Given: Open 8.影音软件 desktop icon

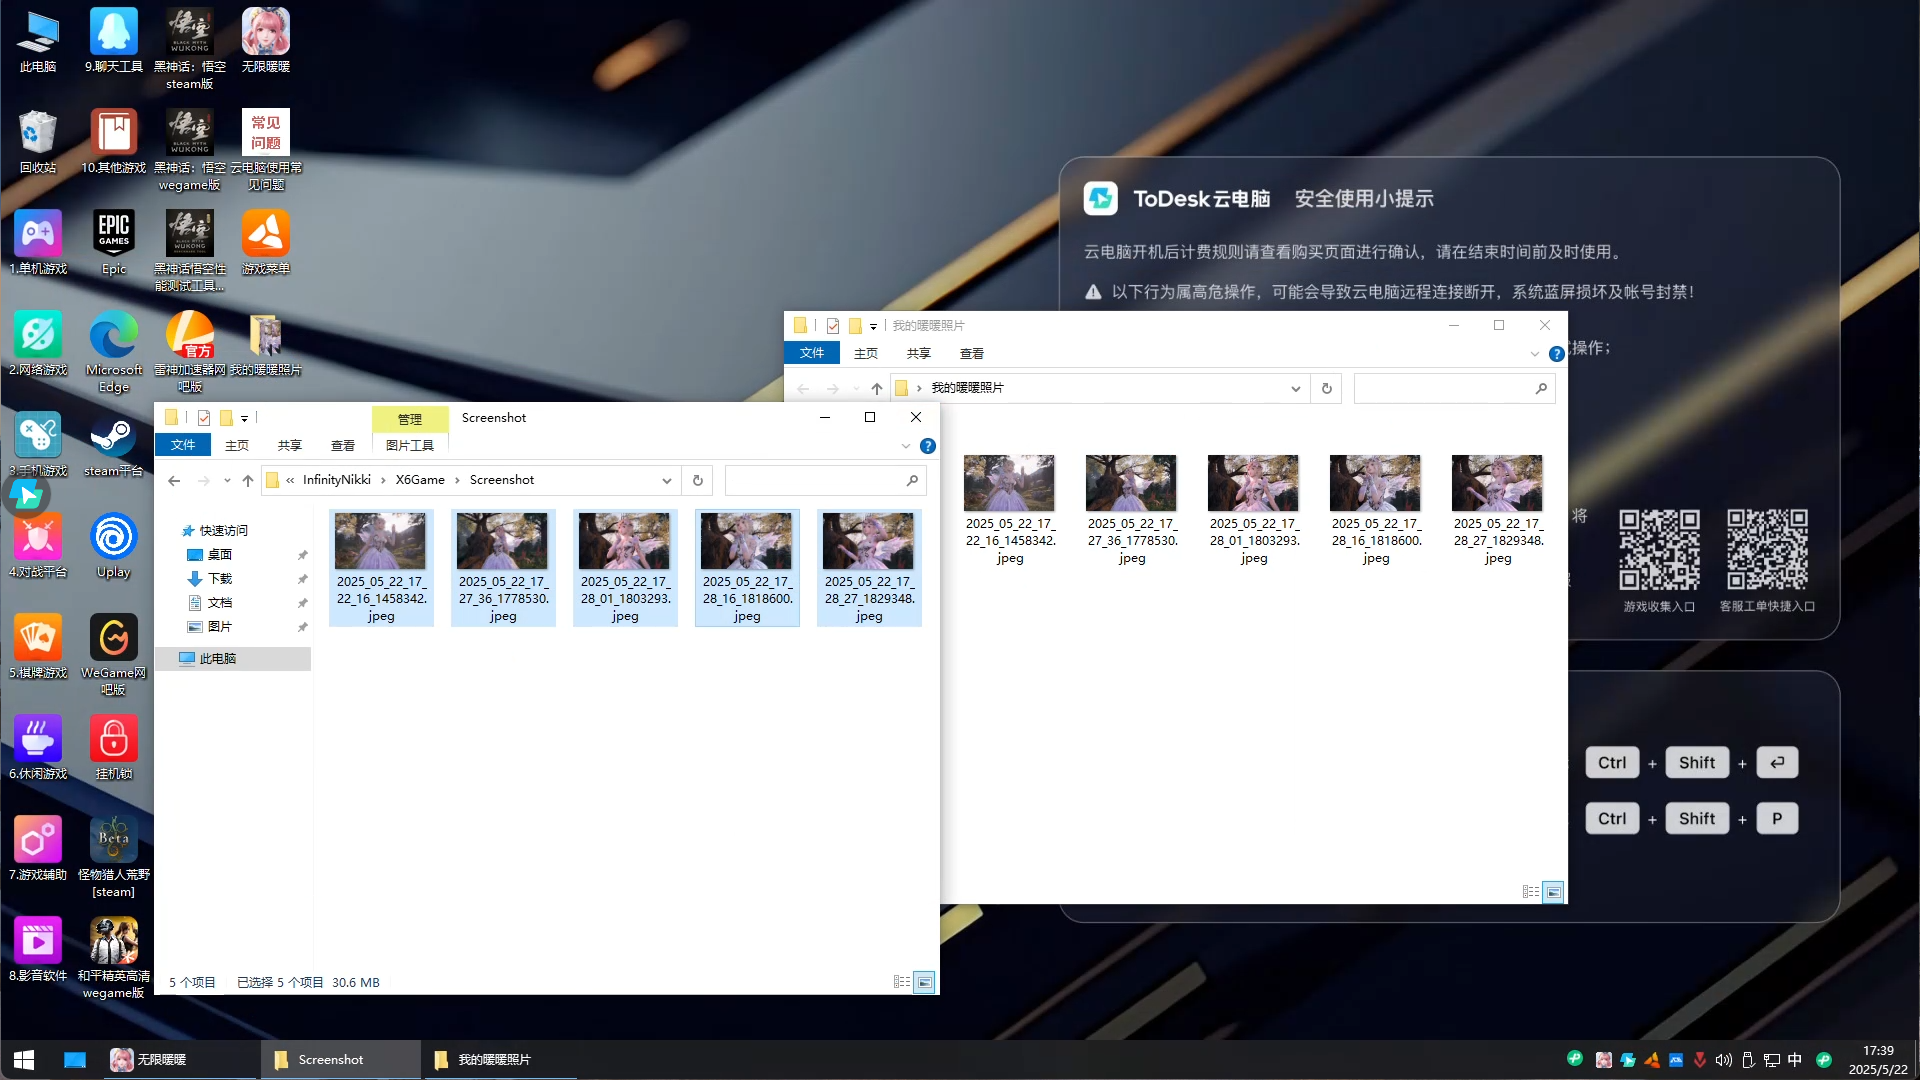Looking at the screenshot, I should 38,950.
